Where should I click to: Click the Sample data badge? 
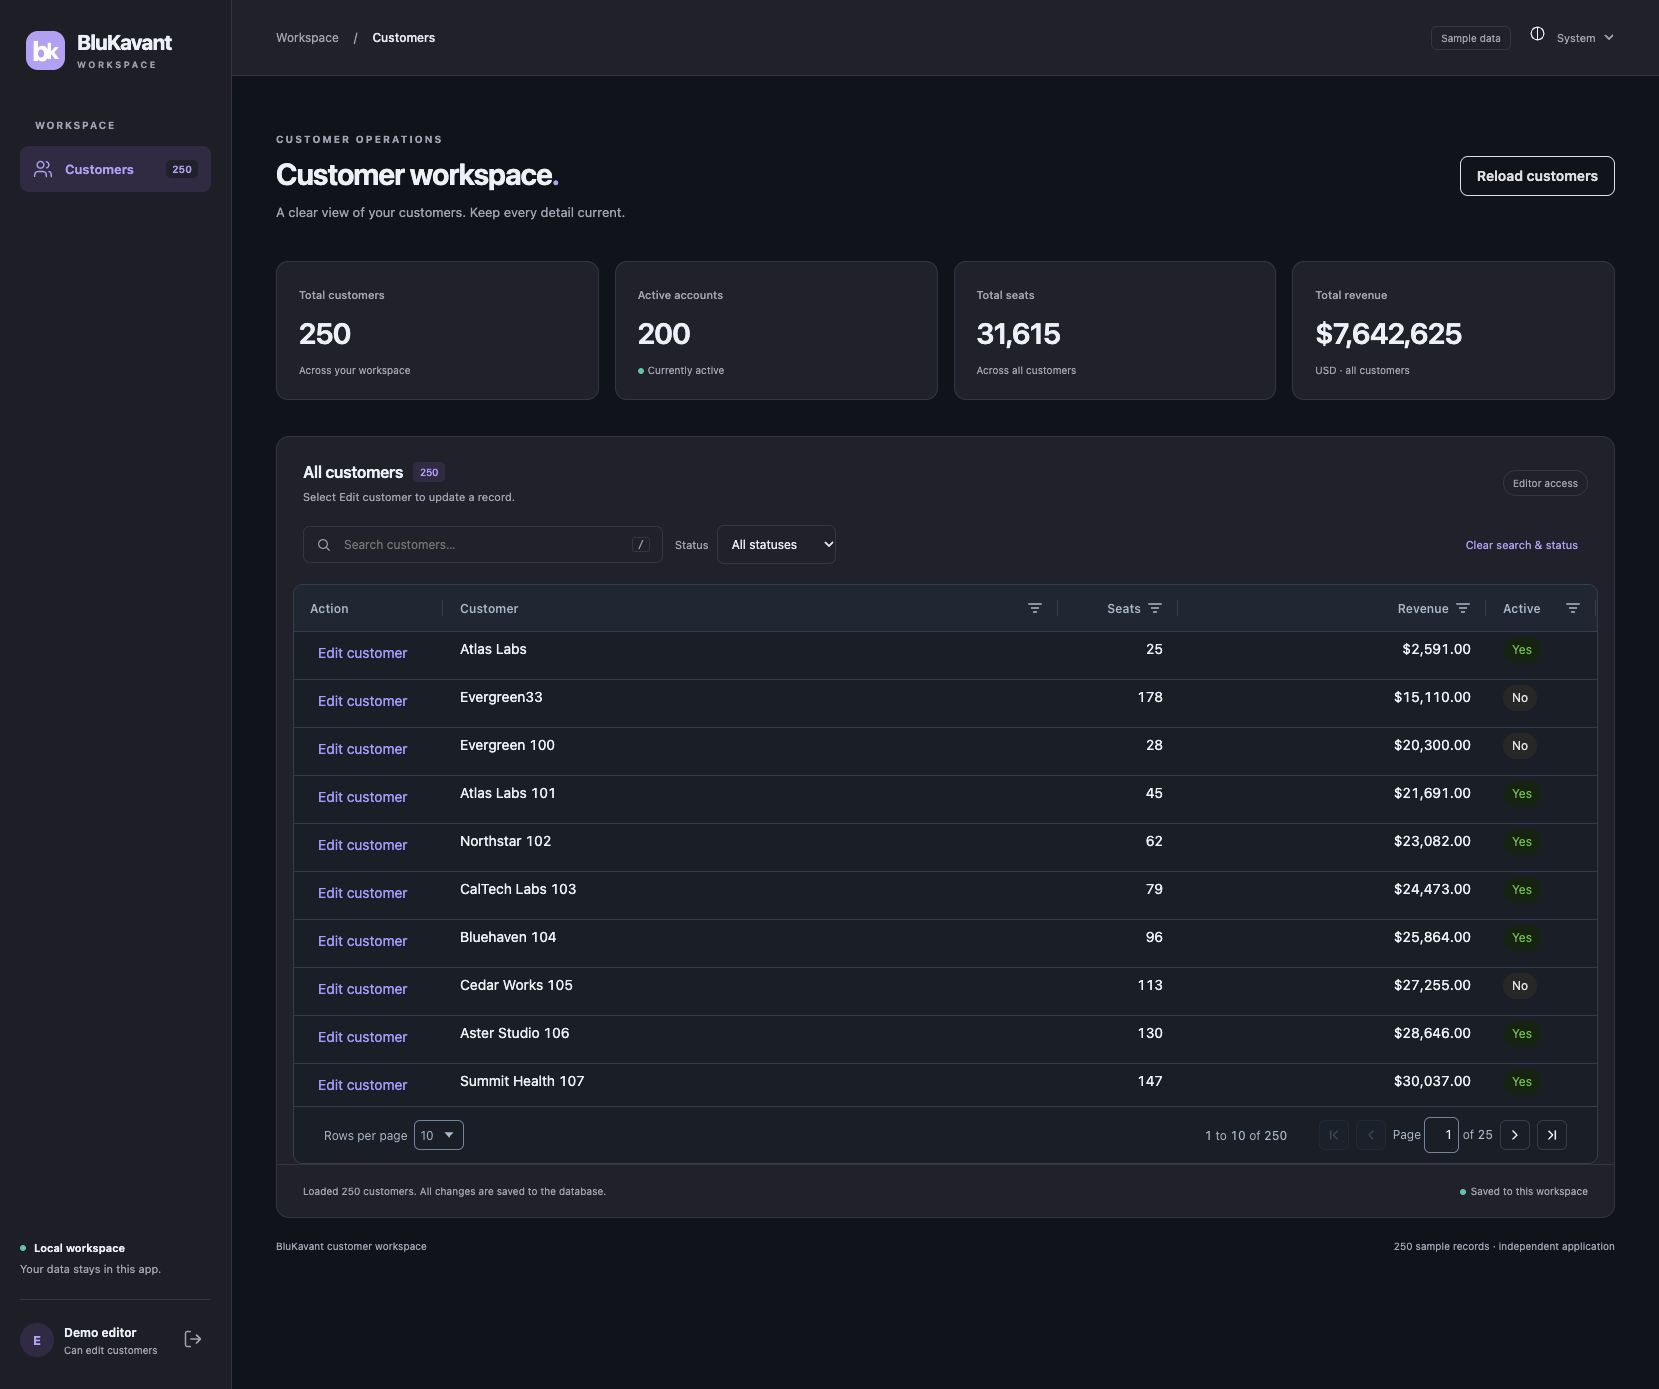(1470, 38)
